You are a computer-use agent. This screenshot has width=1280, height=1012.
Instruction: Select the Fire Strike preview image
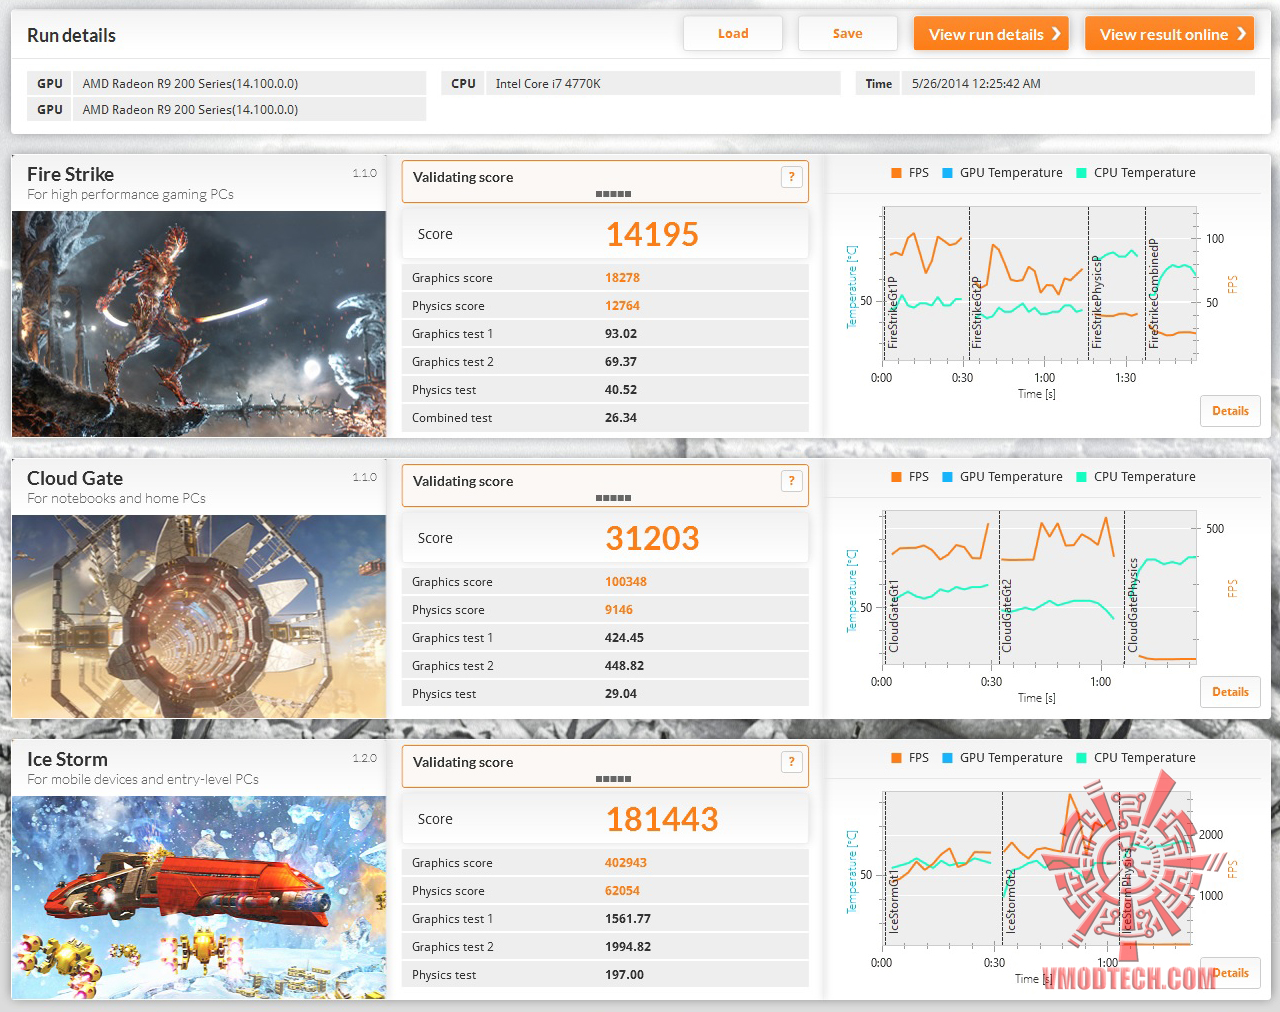pyautogui.click(x=199, y=324)
